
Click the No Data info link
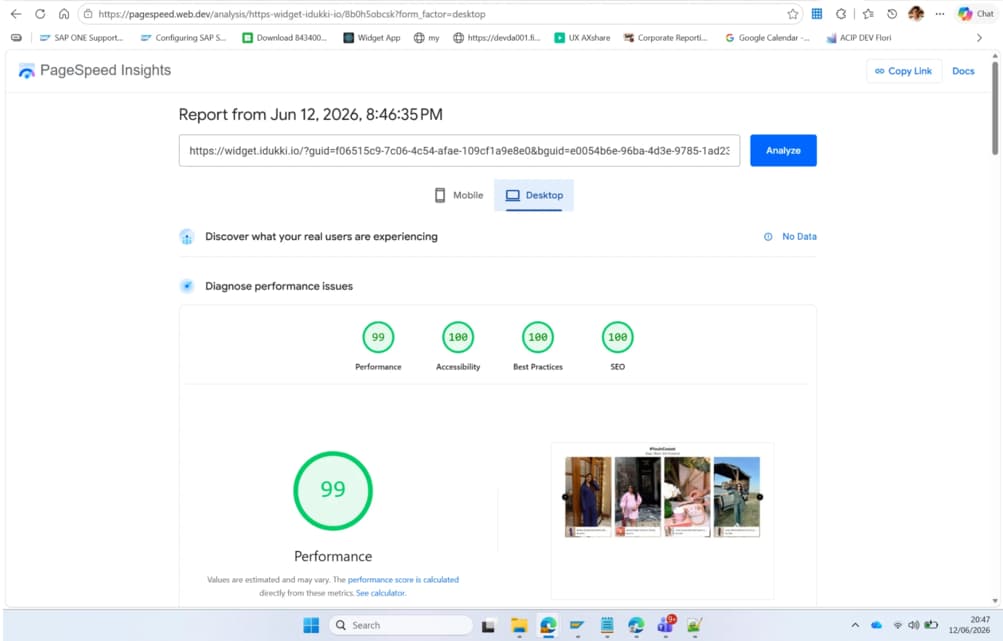coord(790,237)
